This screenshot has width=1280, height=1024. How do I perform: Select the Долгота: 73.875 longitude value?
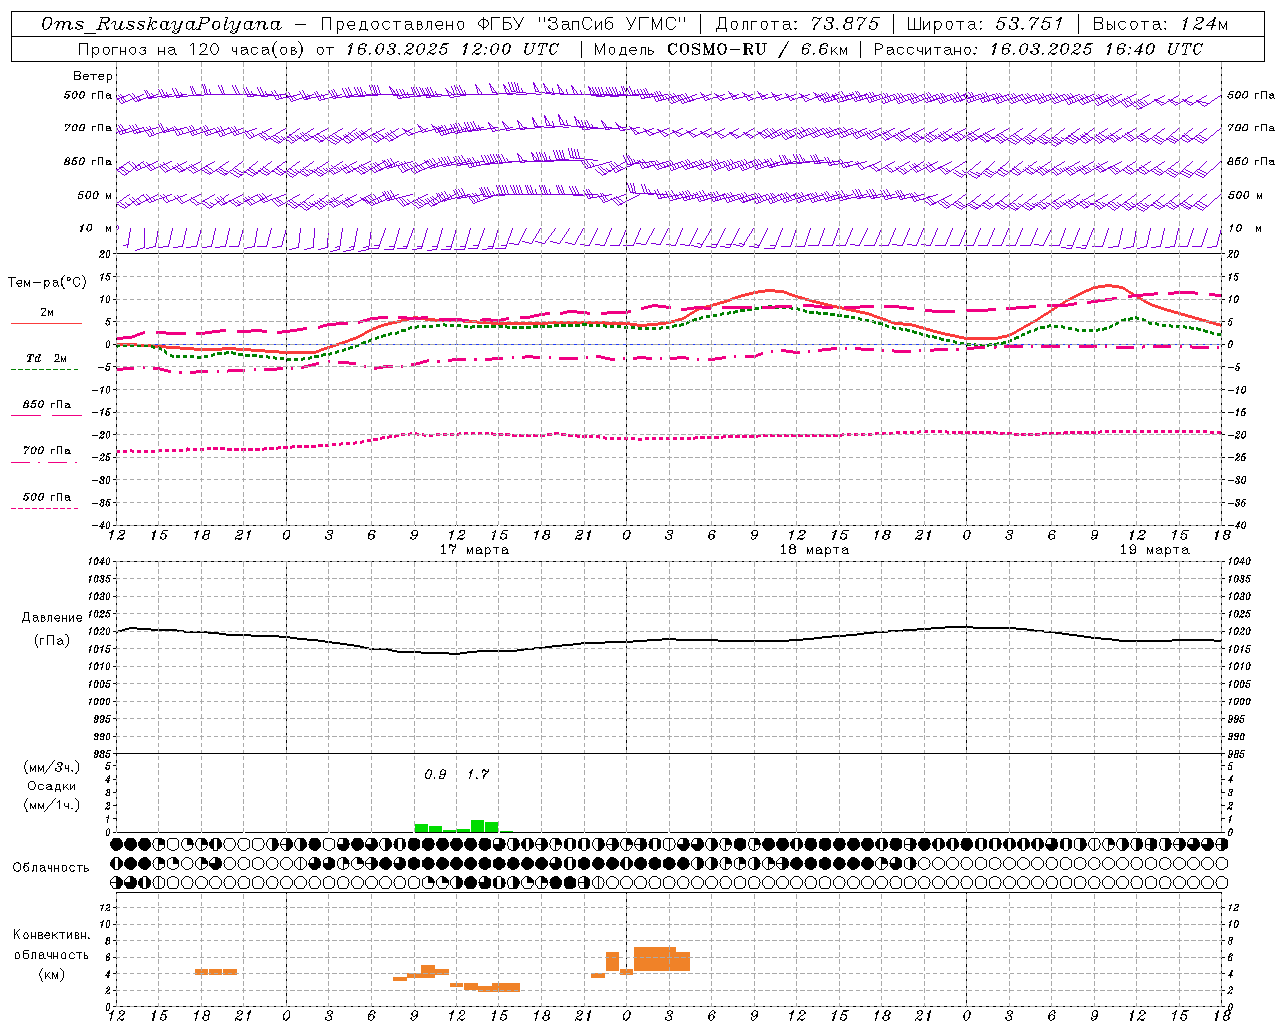click(x=797, y=24)
